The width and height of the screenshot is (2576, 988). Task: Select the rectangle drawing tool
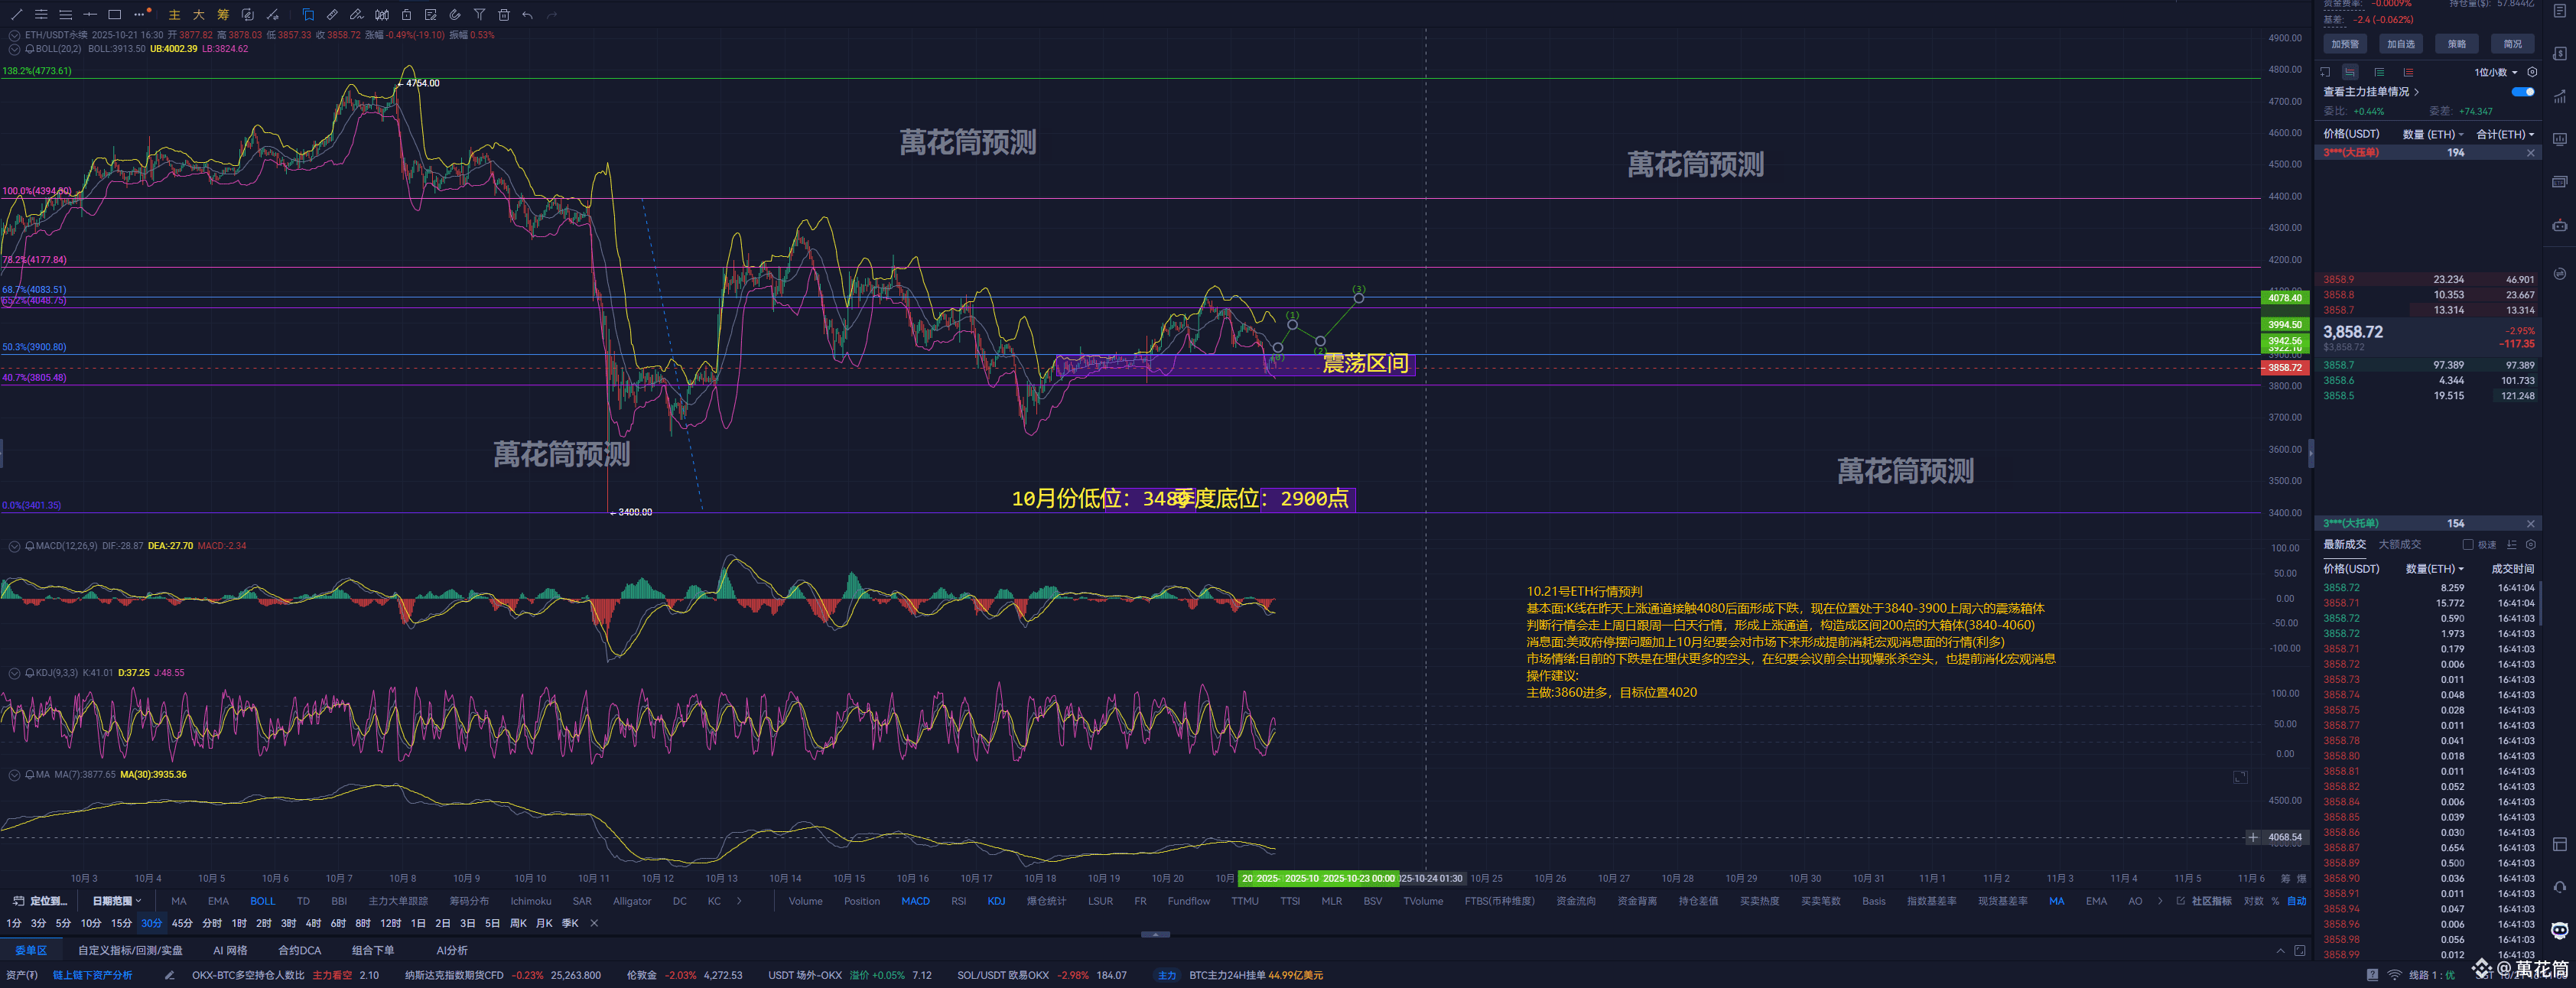tap(114, 14)
